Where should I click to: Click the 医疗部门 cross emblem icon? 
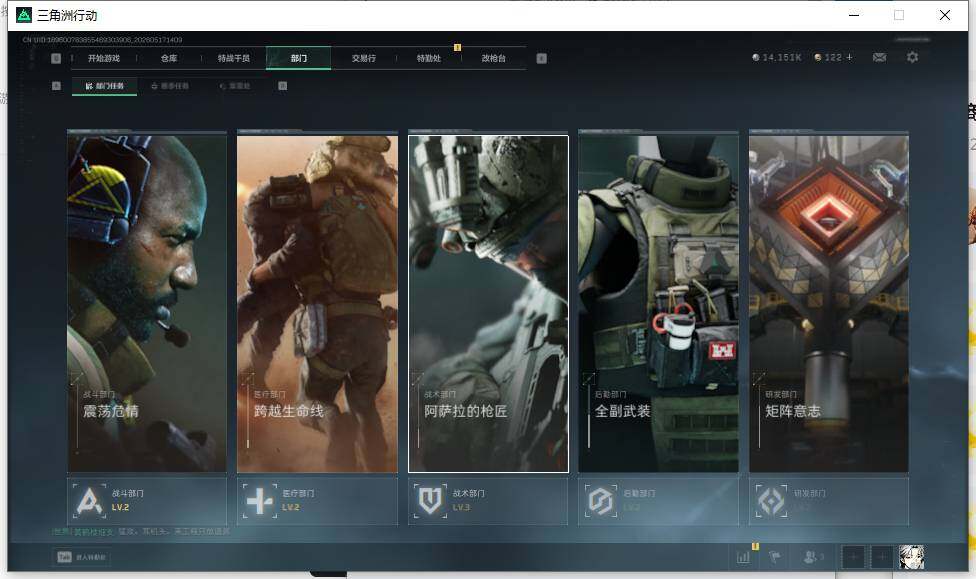[x=260, y=501]
